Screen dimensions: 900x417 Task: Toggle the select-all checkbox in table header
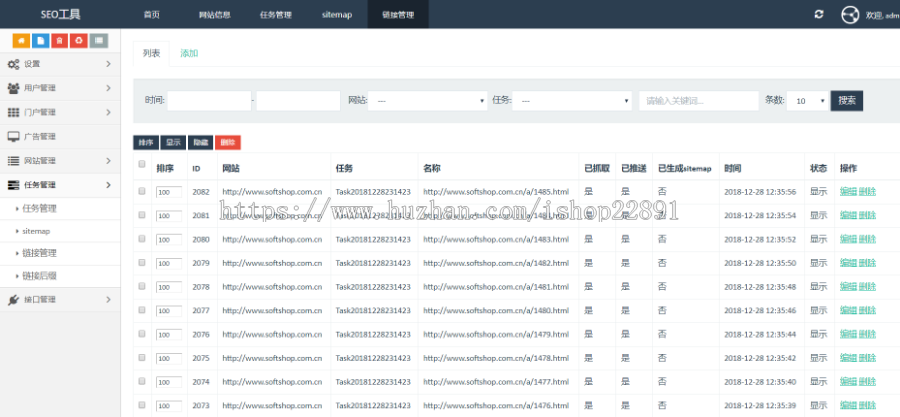[142, 165]
